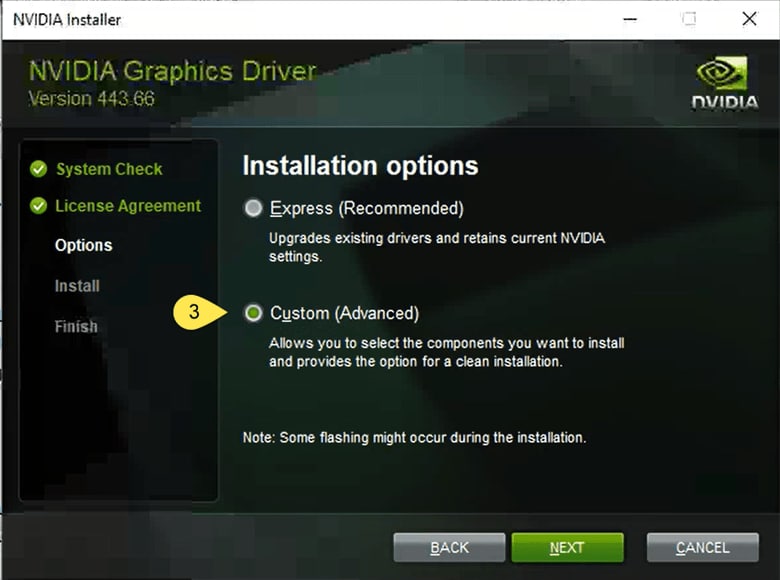Screen dimensions: 780x580
Task: Abort setup with the CANCEL button
Action: [x=702, y=547]
